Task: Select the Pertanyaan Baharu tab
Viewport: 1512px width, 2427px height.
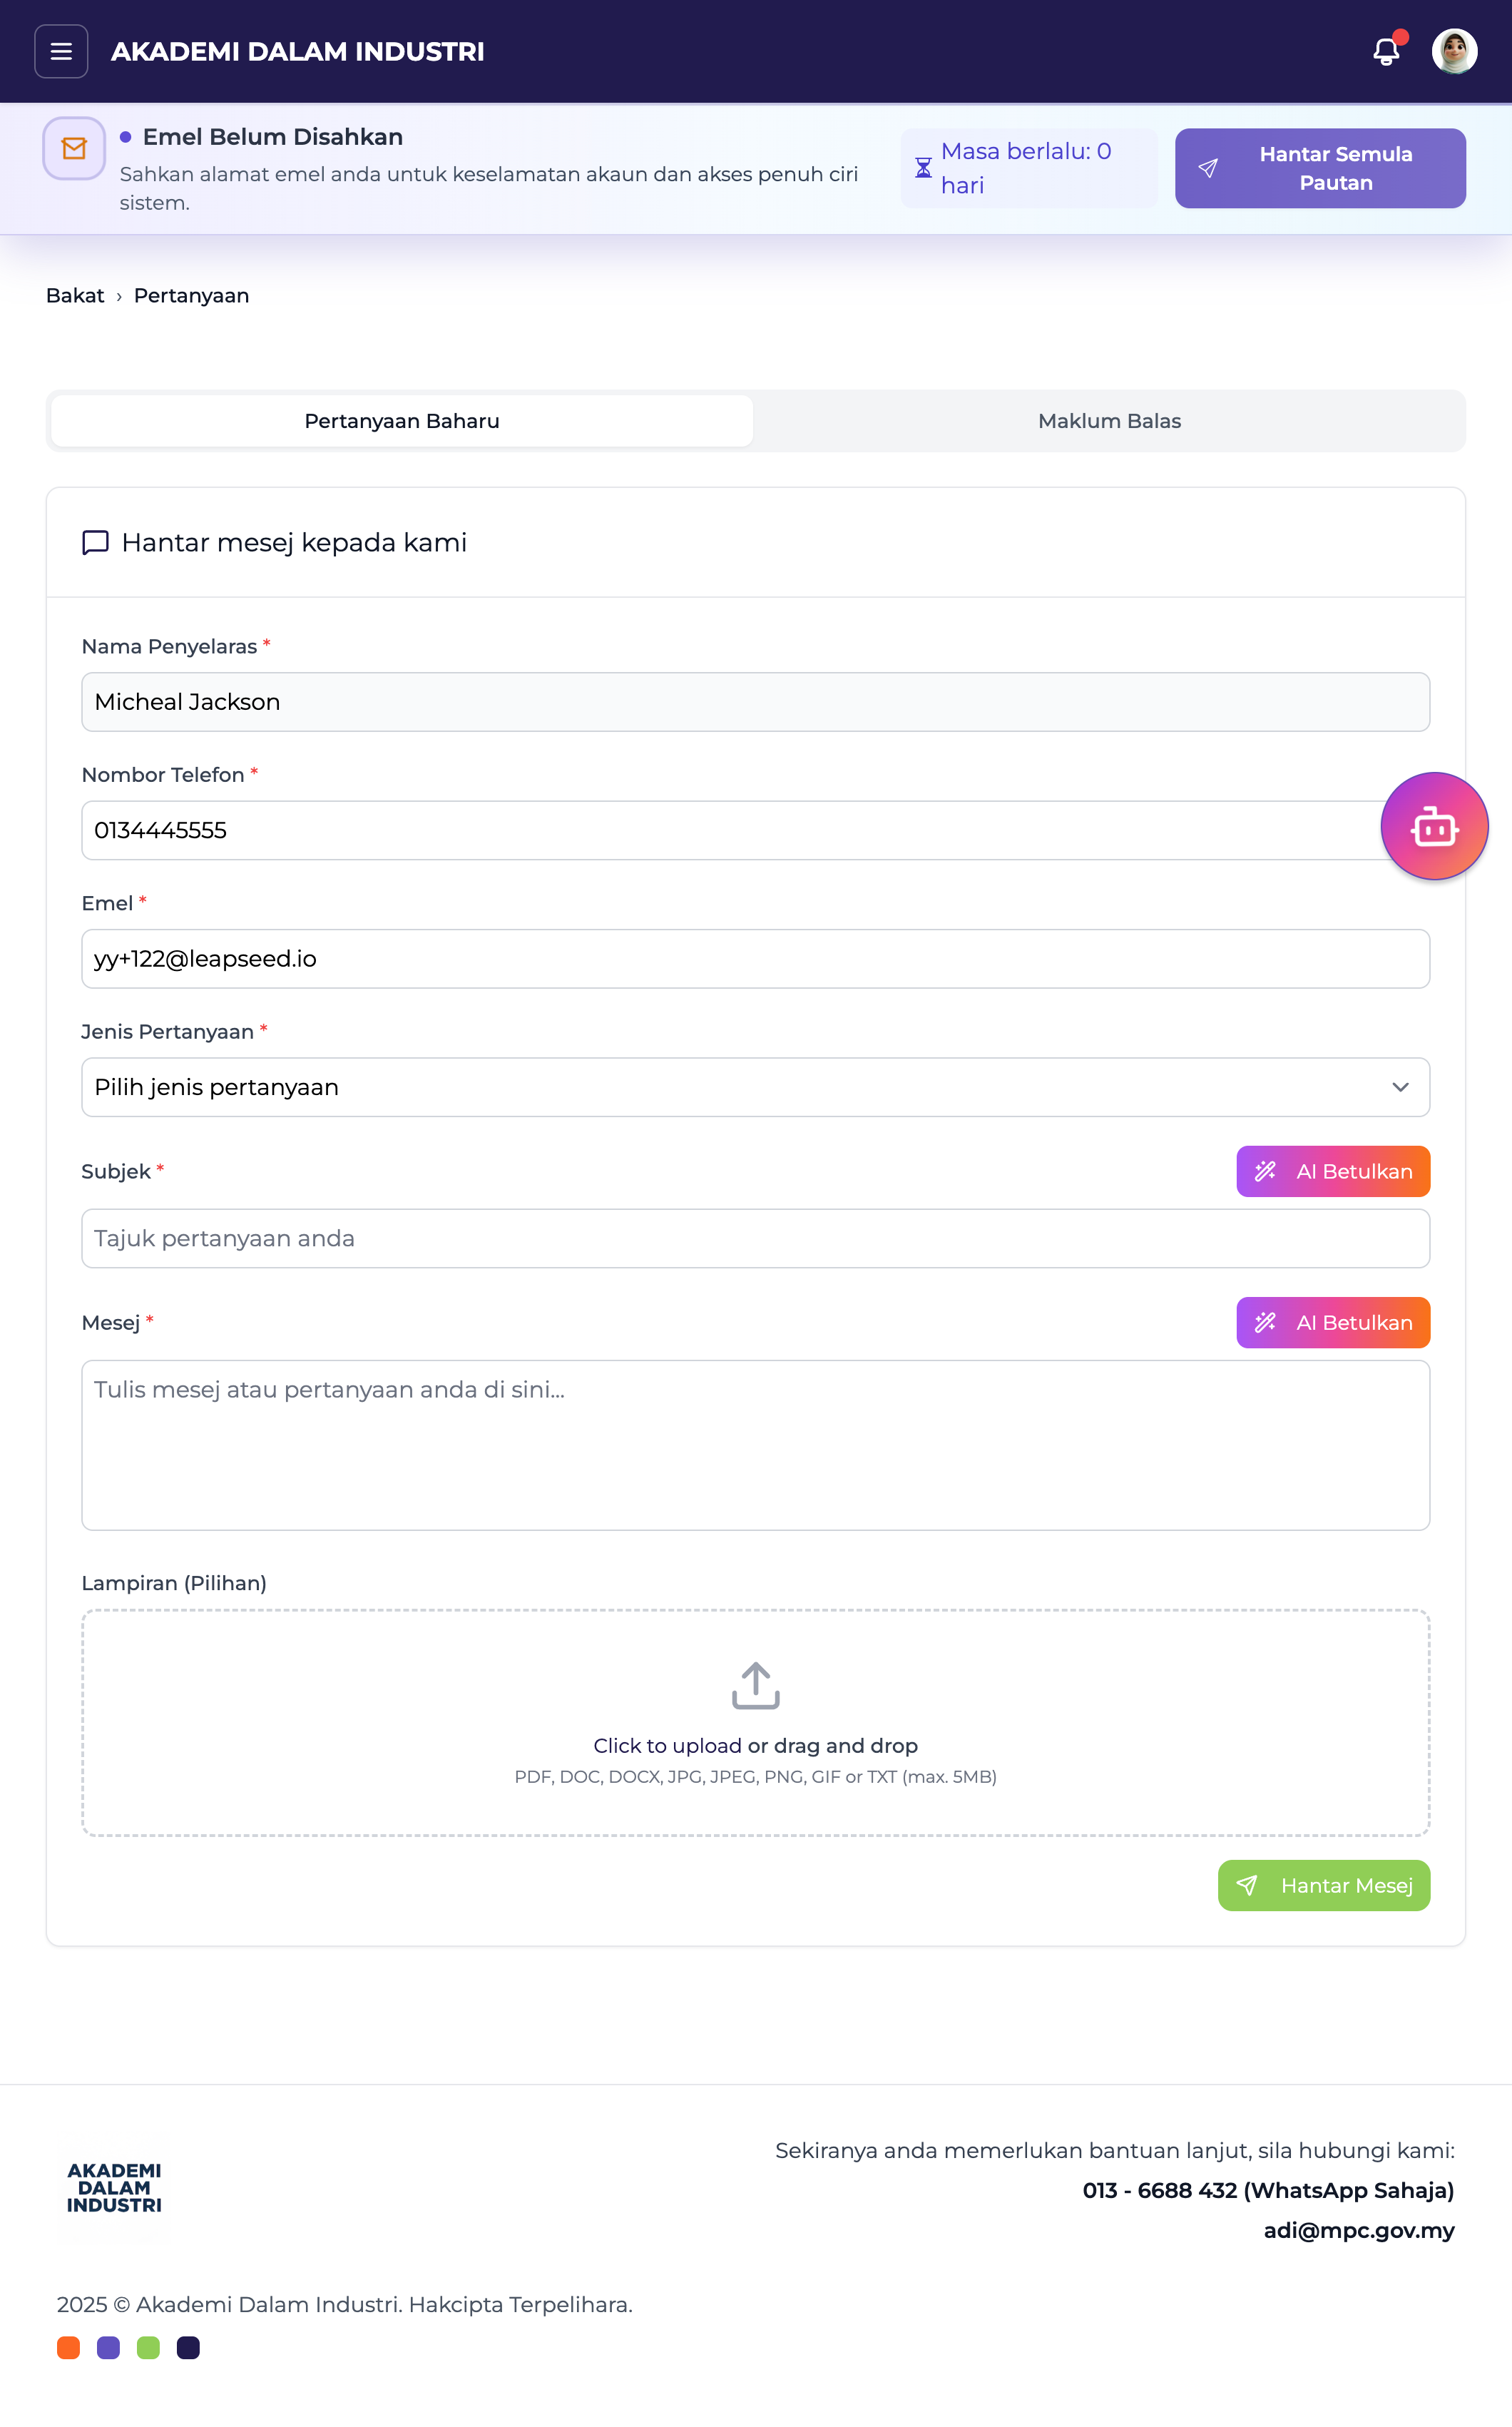Action: [x=402, y=421]
